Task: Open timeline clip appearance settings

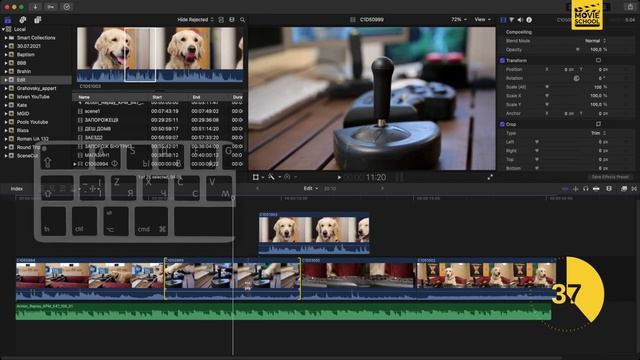Action: [x=609, y=189]
